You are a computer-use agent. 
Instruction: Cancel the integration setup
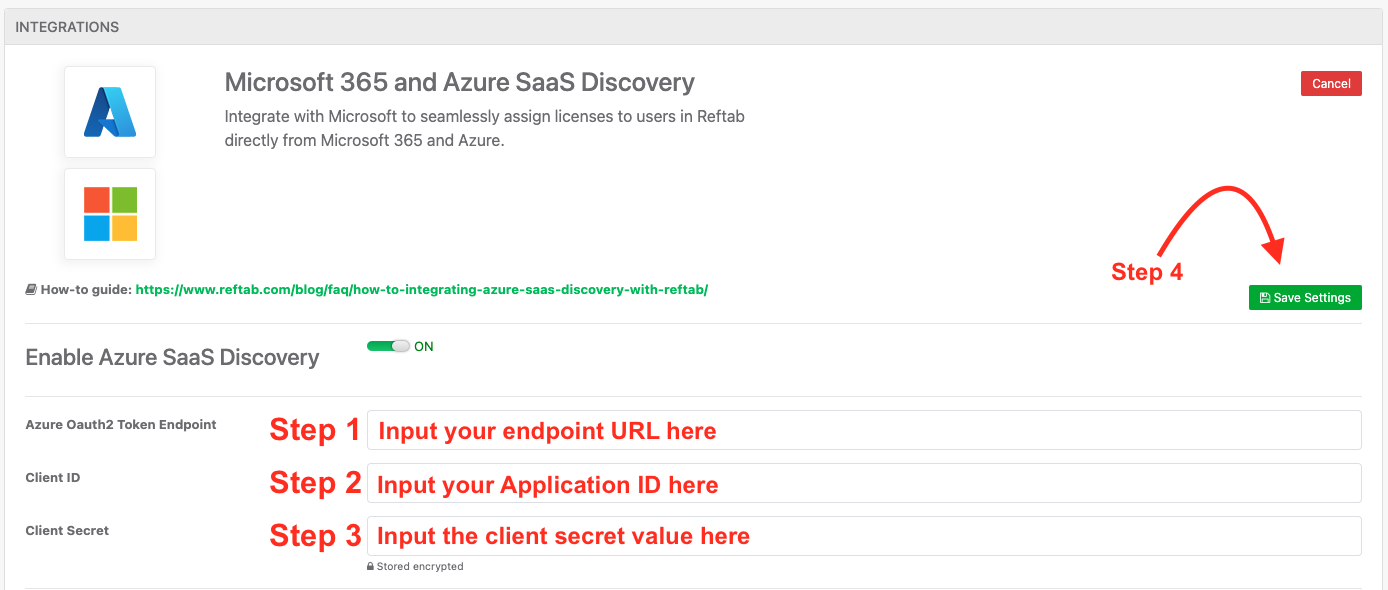(x=1331, y=83)
